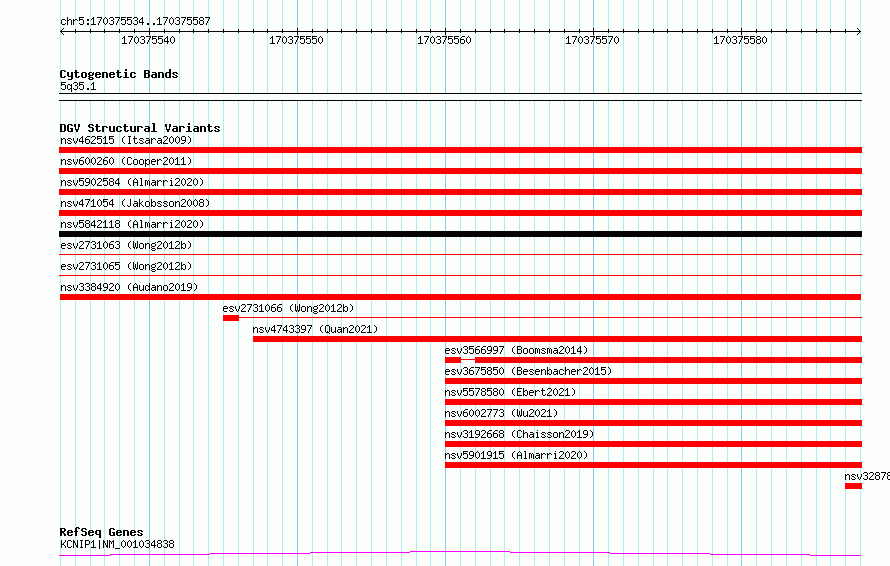The height and width of the screenshot is (566, 890).
Task: Click the red bar under nsv3384920
Action: (x=460, y=297)
